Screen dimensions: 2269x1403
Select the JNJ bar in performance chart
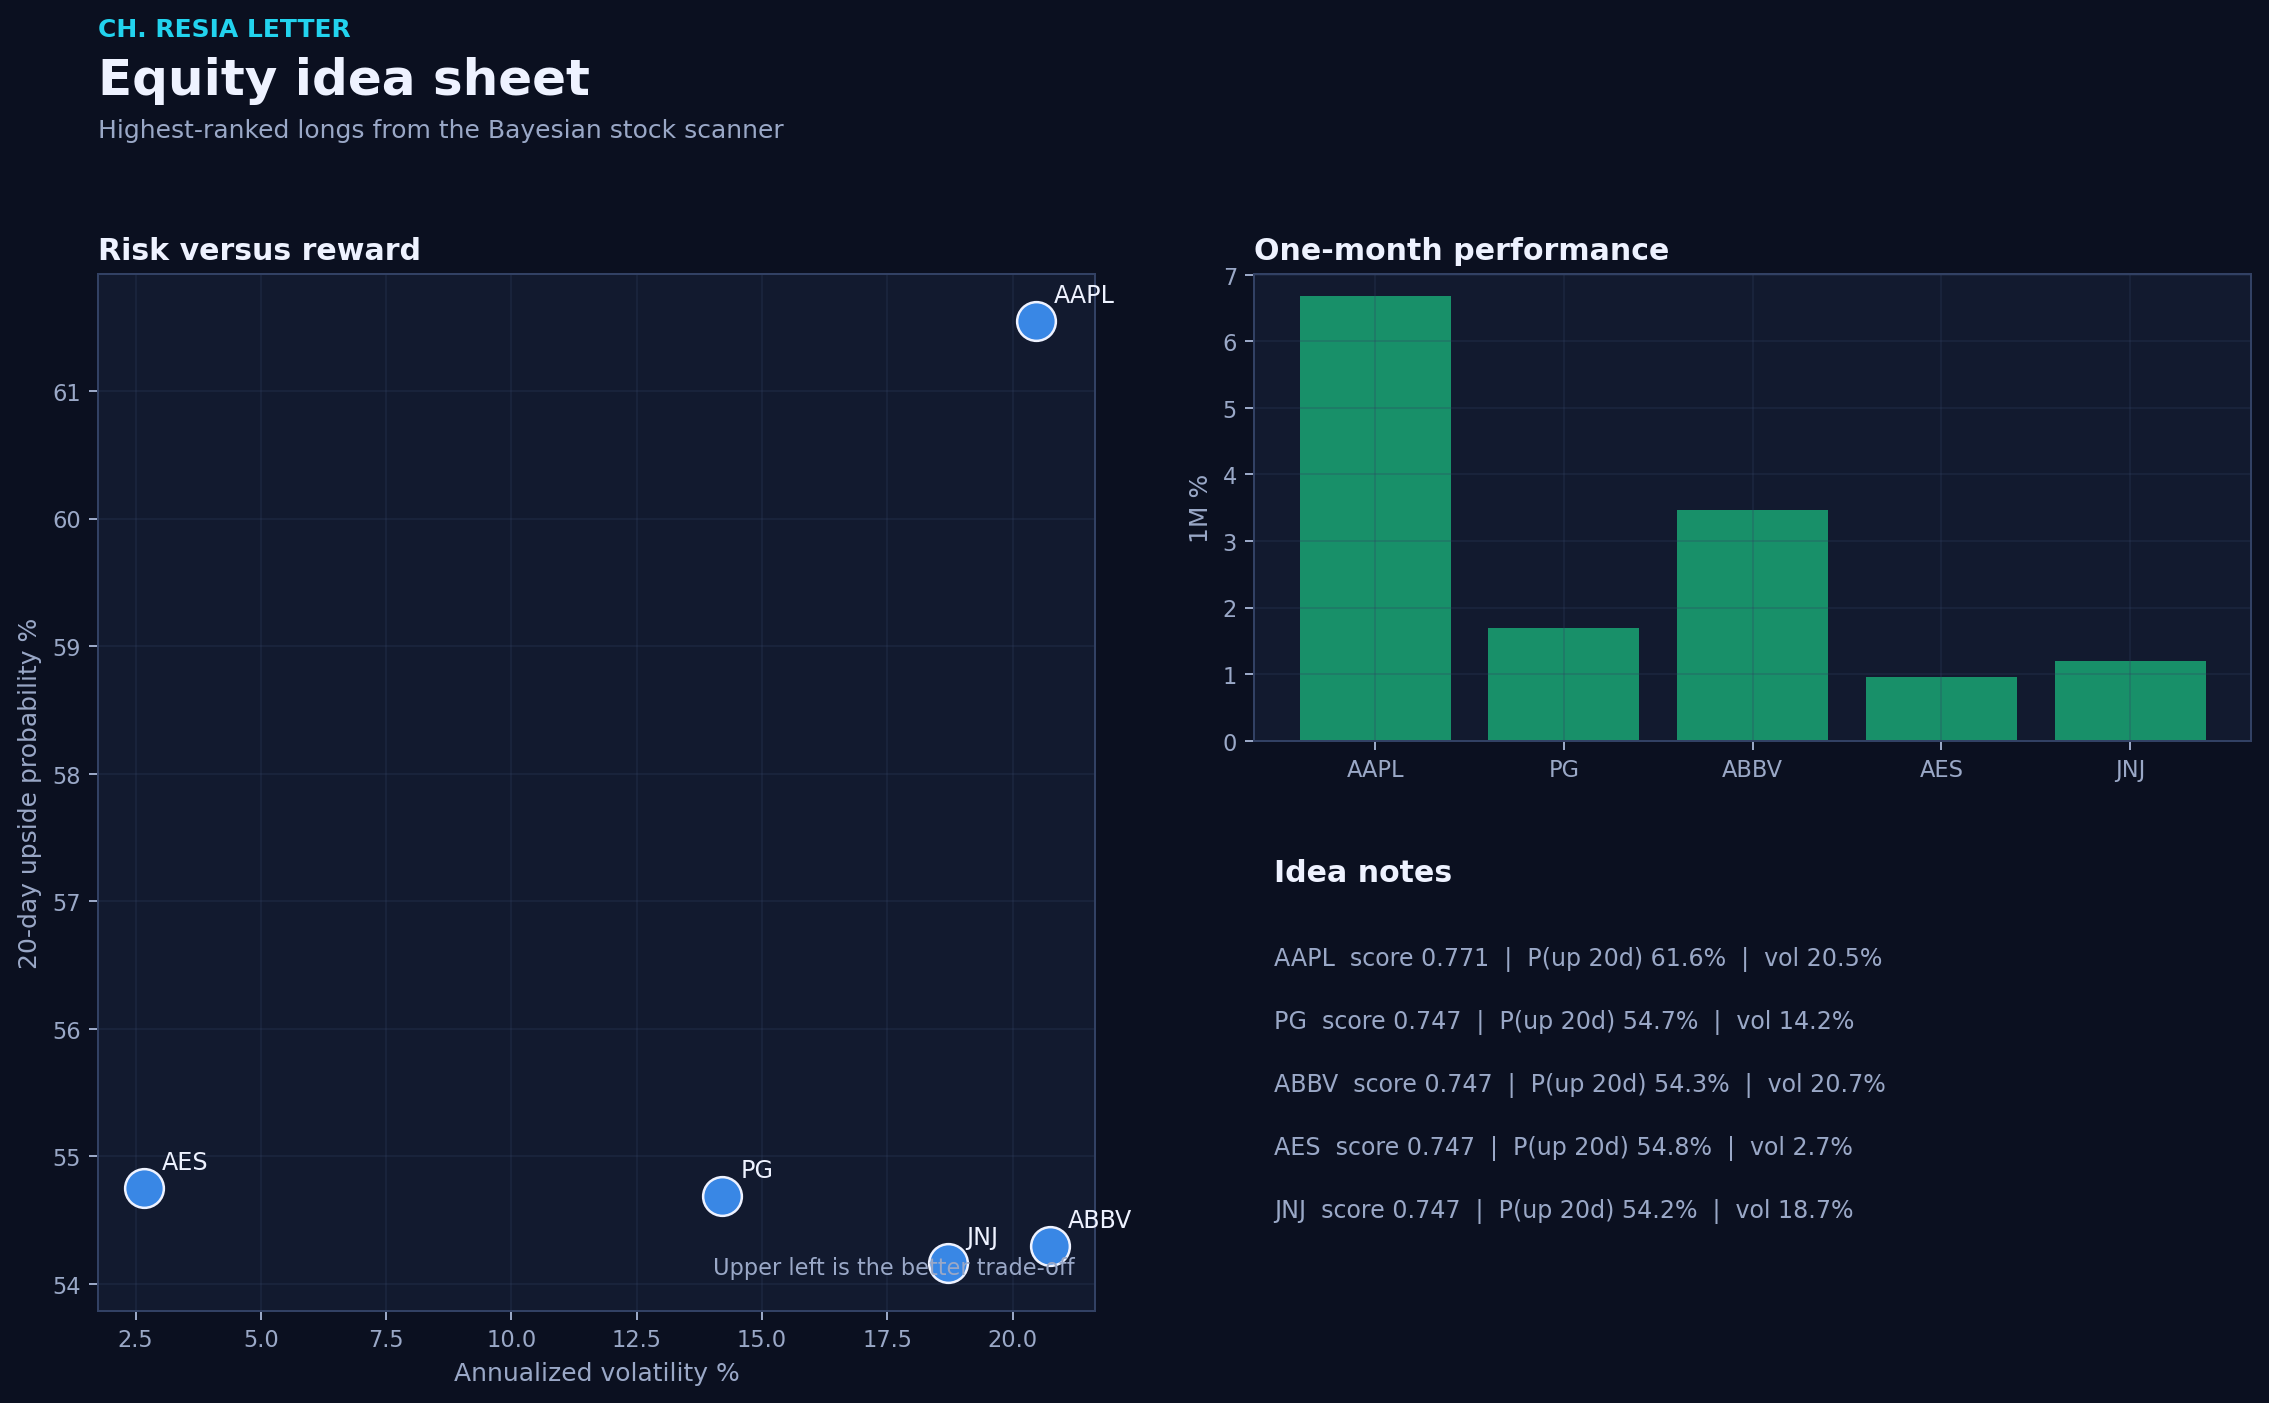click(2130, 701)
